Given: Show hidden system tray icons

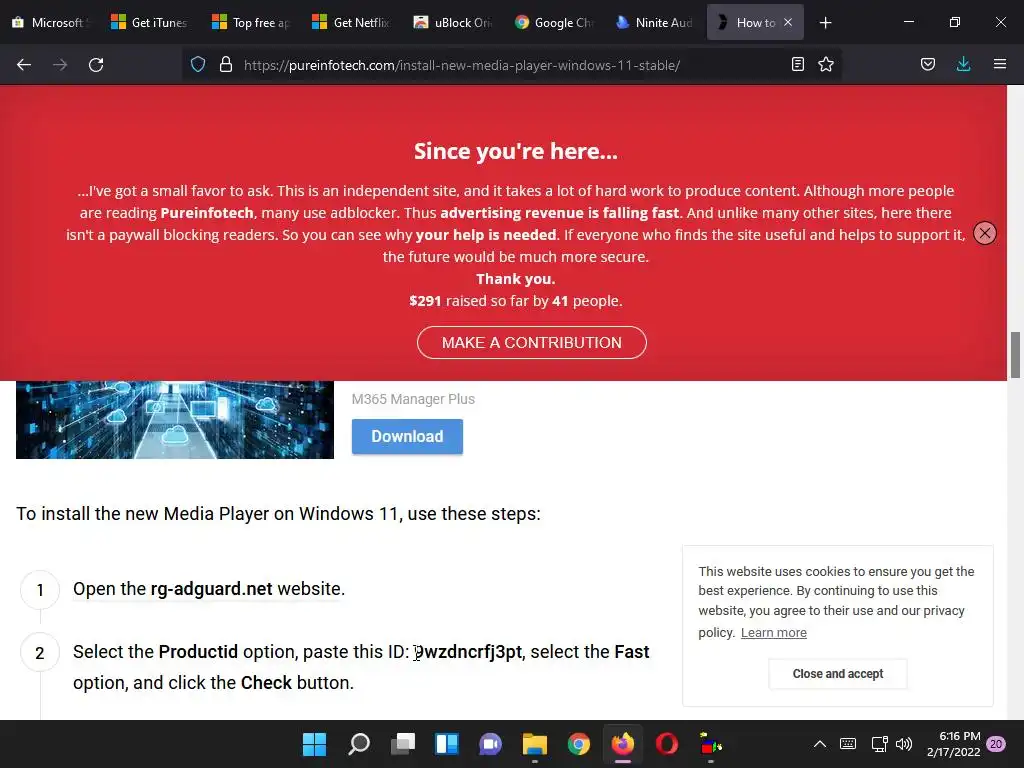Looking at the screenshot, I should 820,744.
